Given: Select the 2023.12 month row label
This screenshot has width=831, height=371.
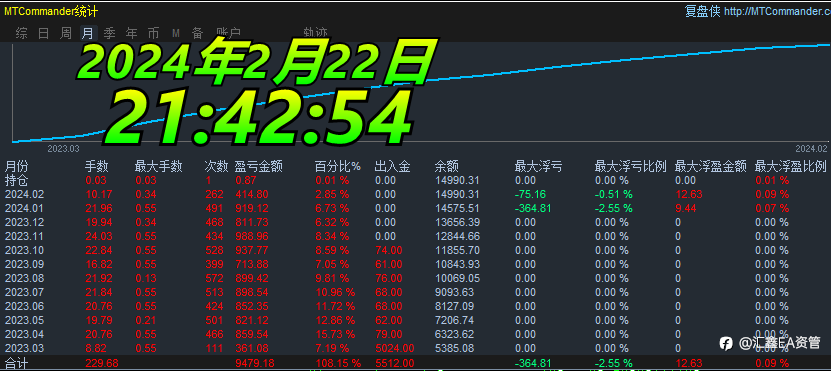Looking at the screenshot, I should (x=23, y=222).
